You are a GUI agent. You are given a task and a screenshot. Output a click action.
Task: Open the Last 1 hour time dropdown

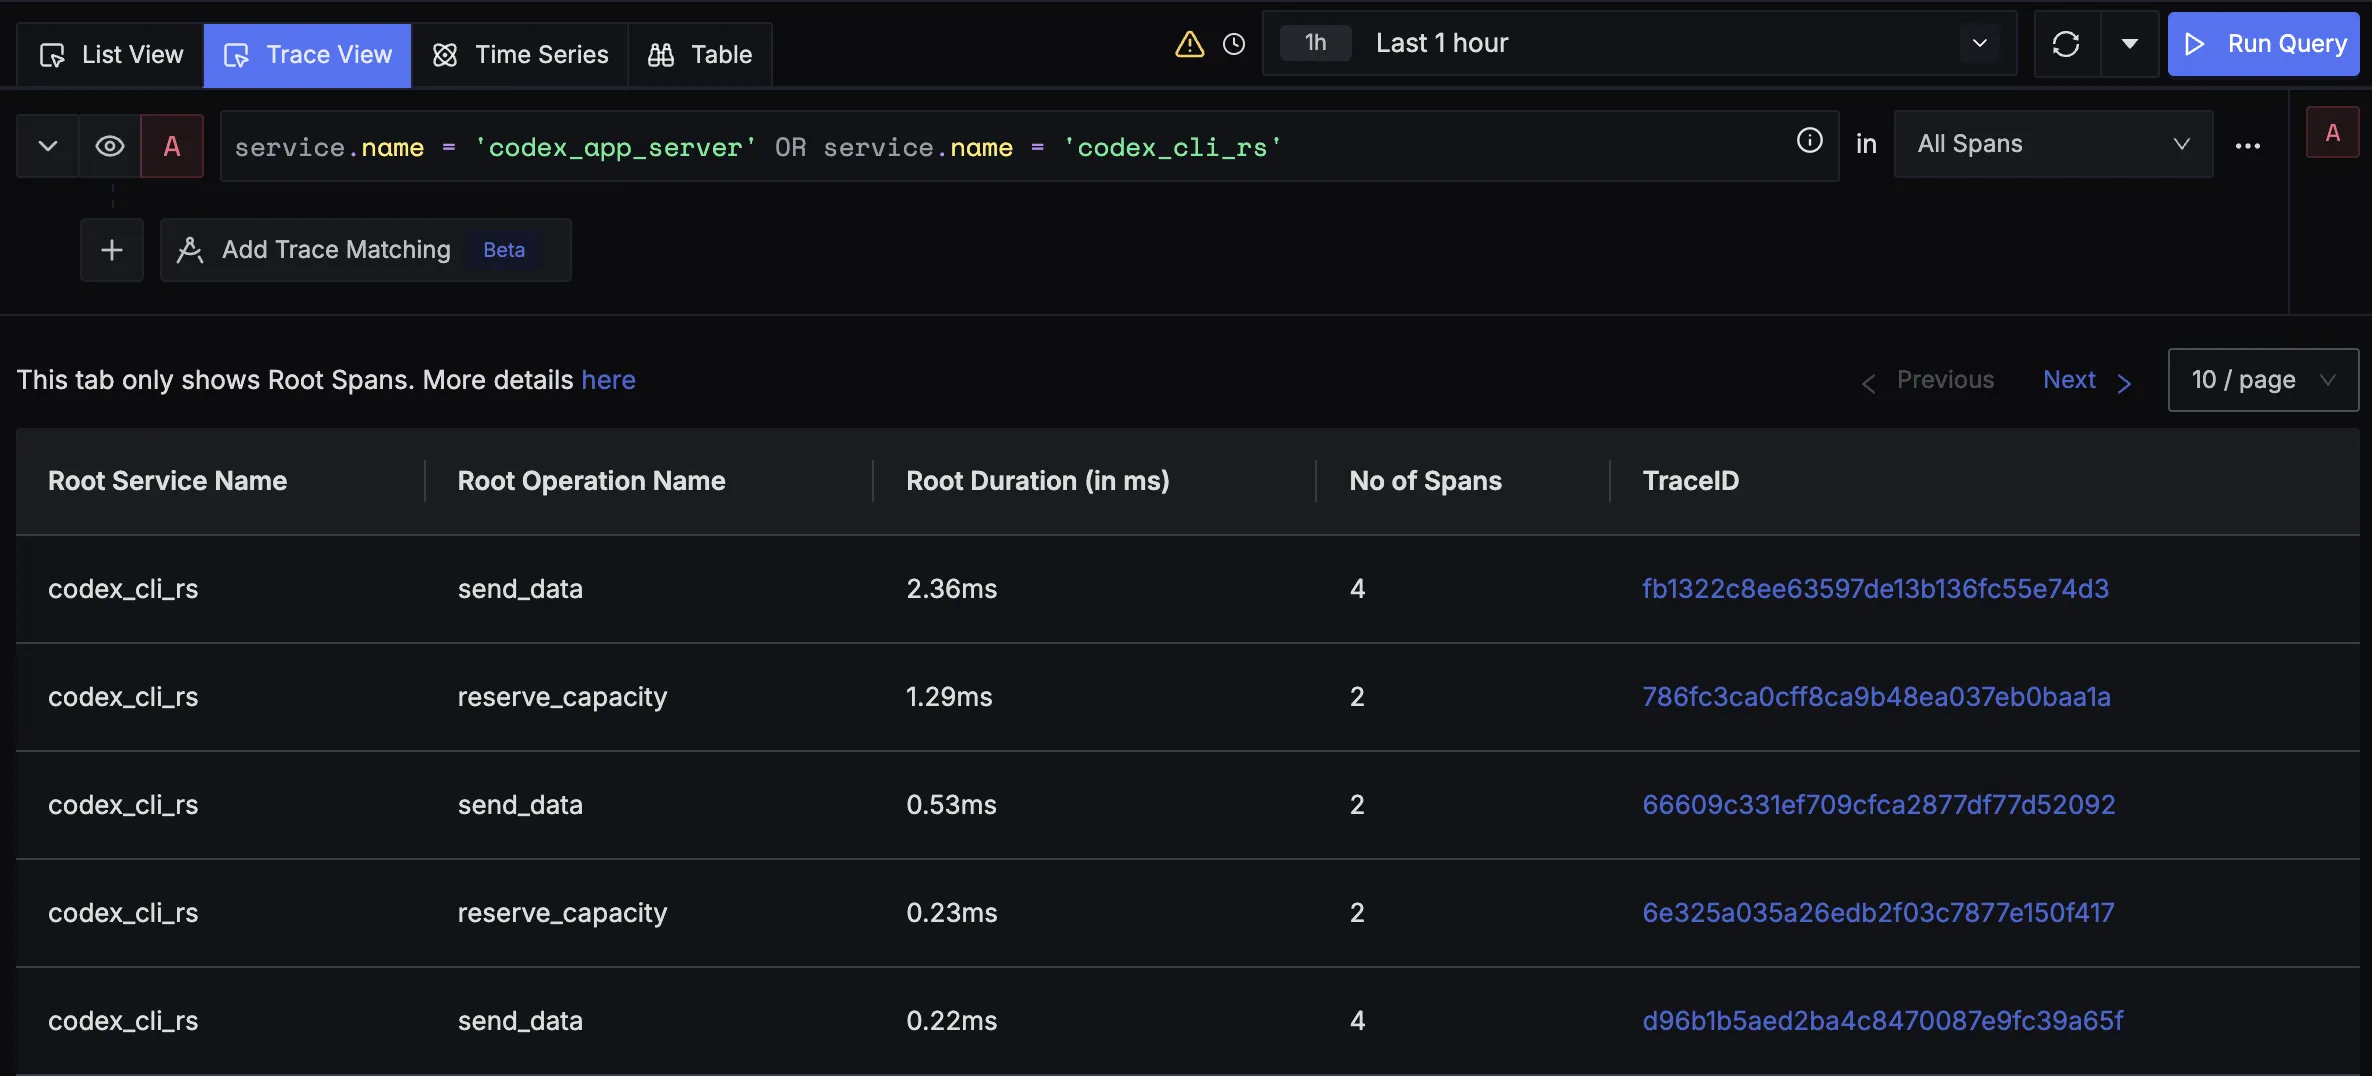click(1640, 43)
